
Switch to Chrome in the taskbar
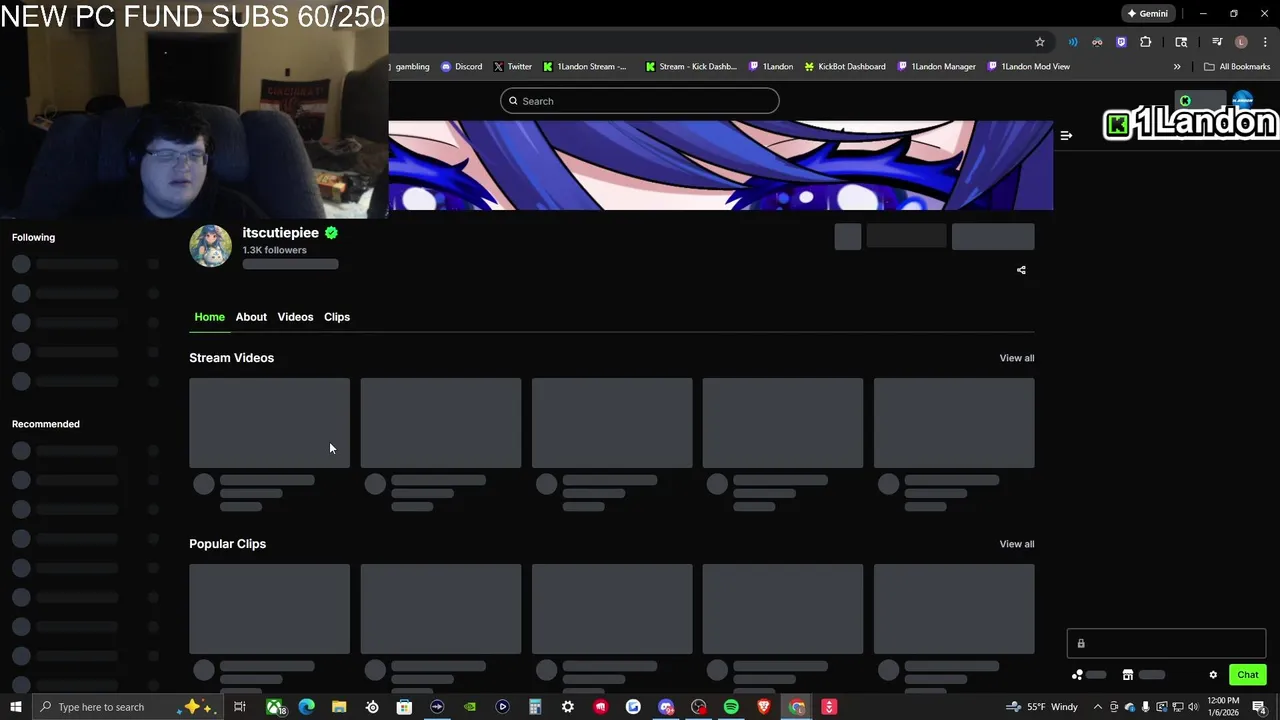pyautogui.click(x=796, y=707)
